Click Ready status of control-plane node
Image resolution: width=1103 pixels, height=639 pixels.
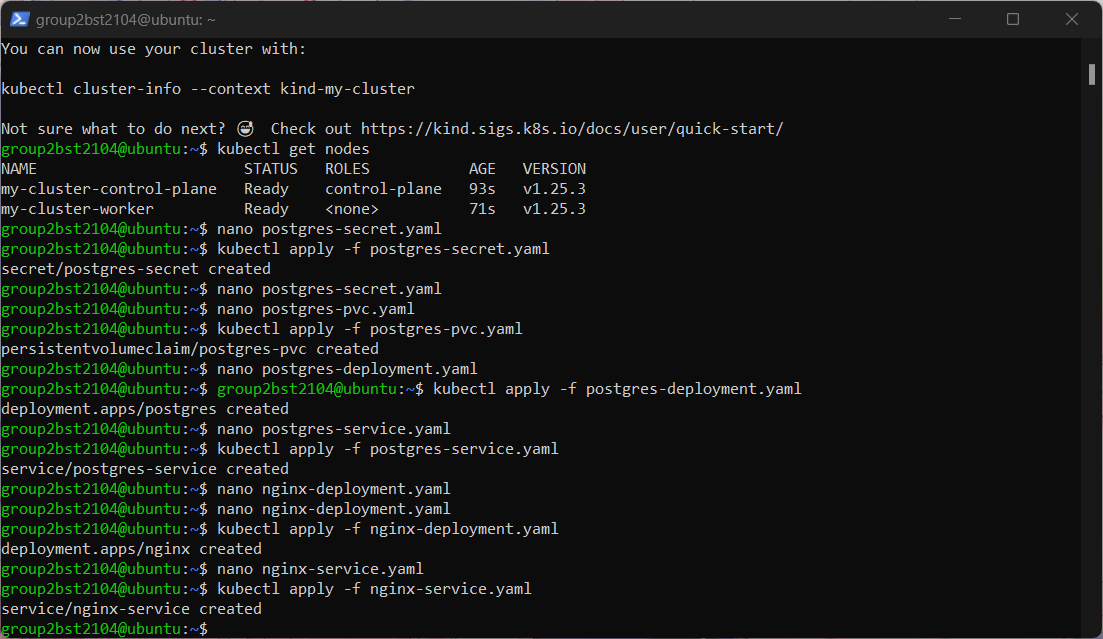click(267, 189)
